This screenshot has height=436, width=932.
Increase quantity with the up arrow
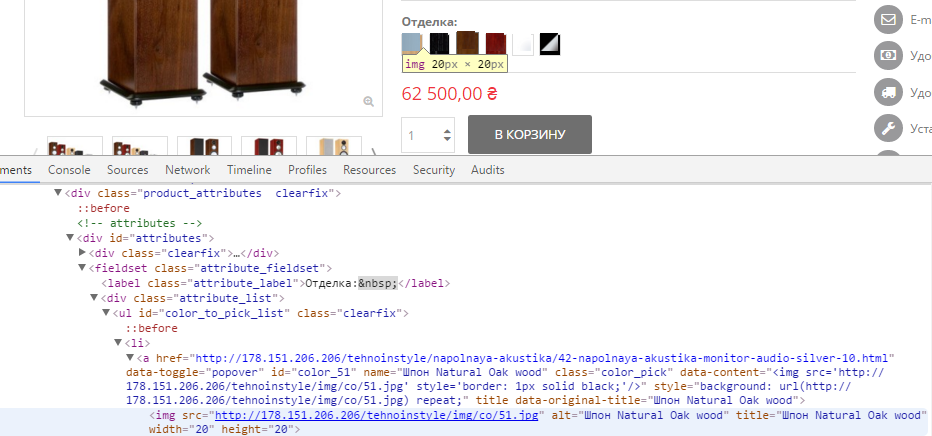[x=447, y=130]
